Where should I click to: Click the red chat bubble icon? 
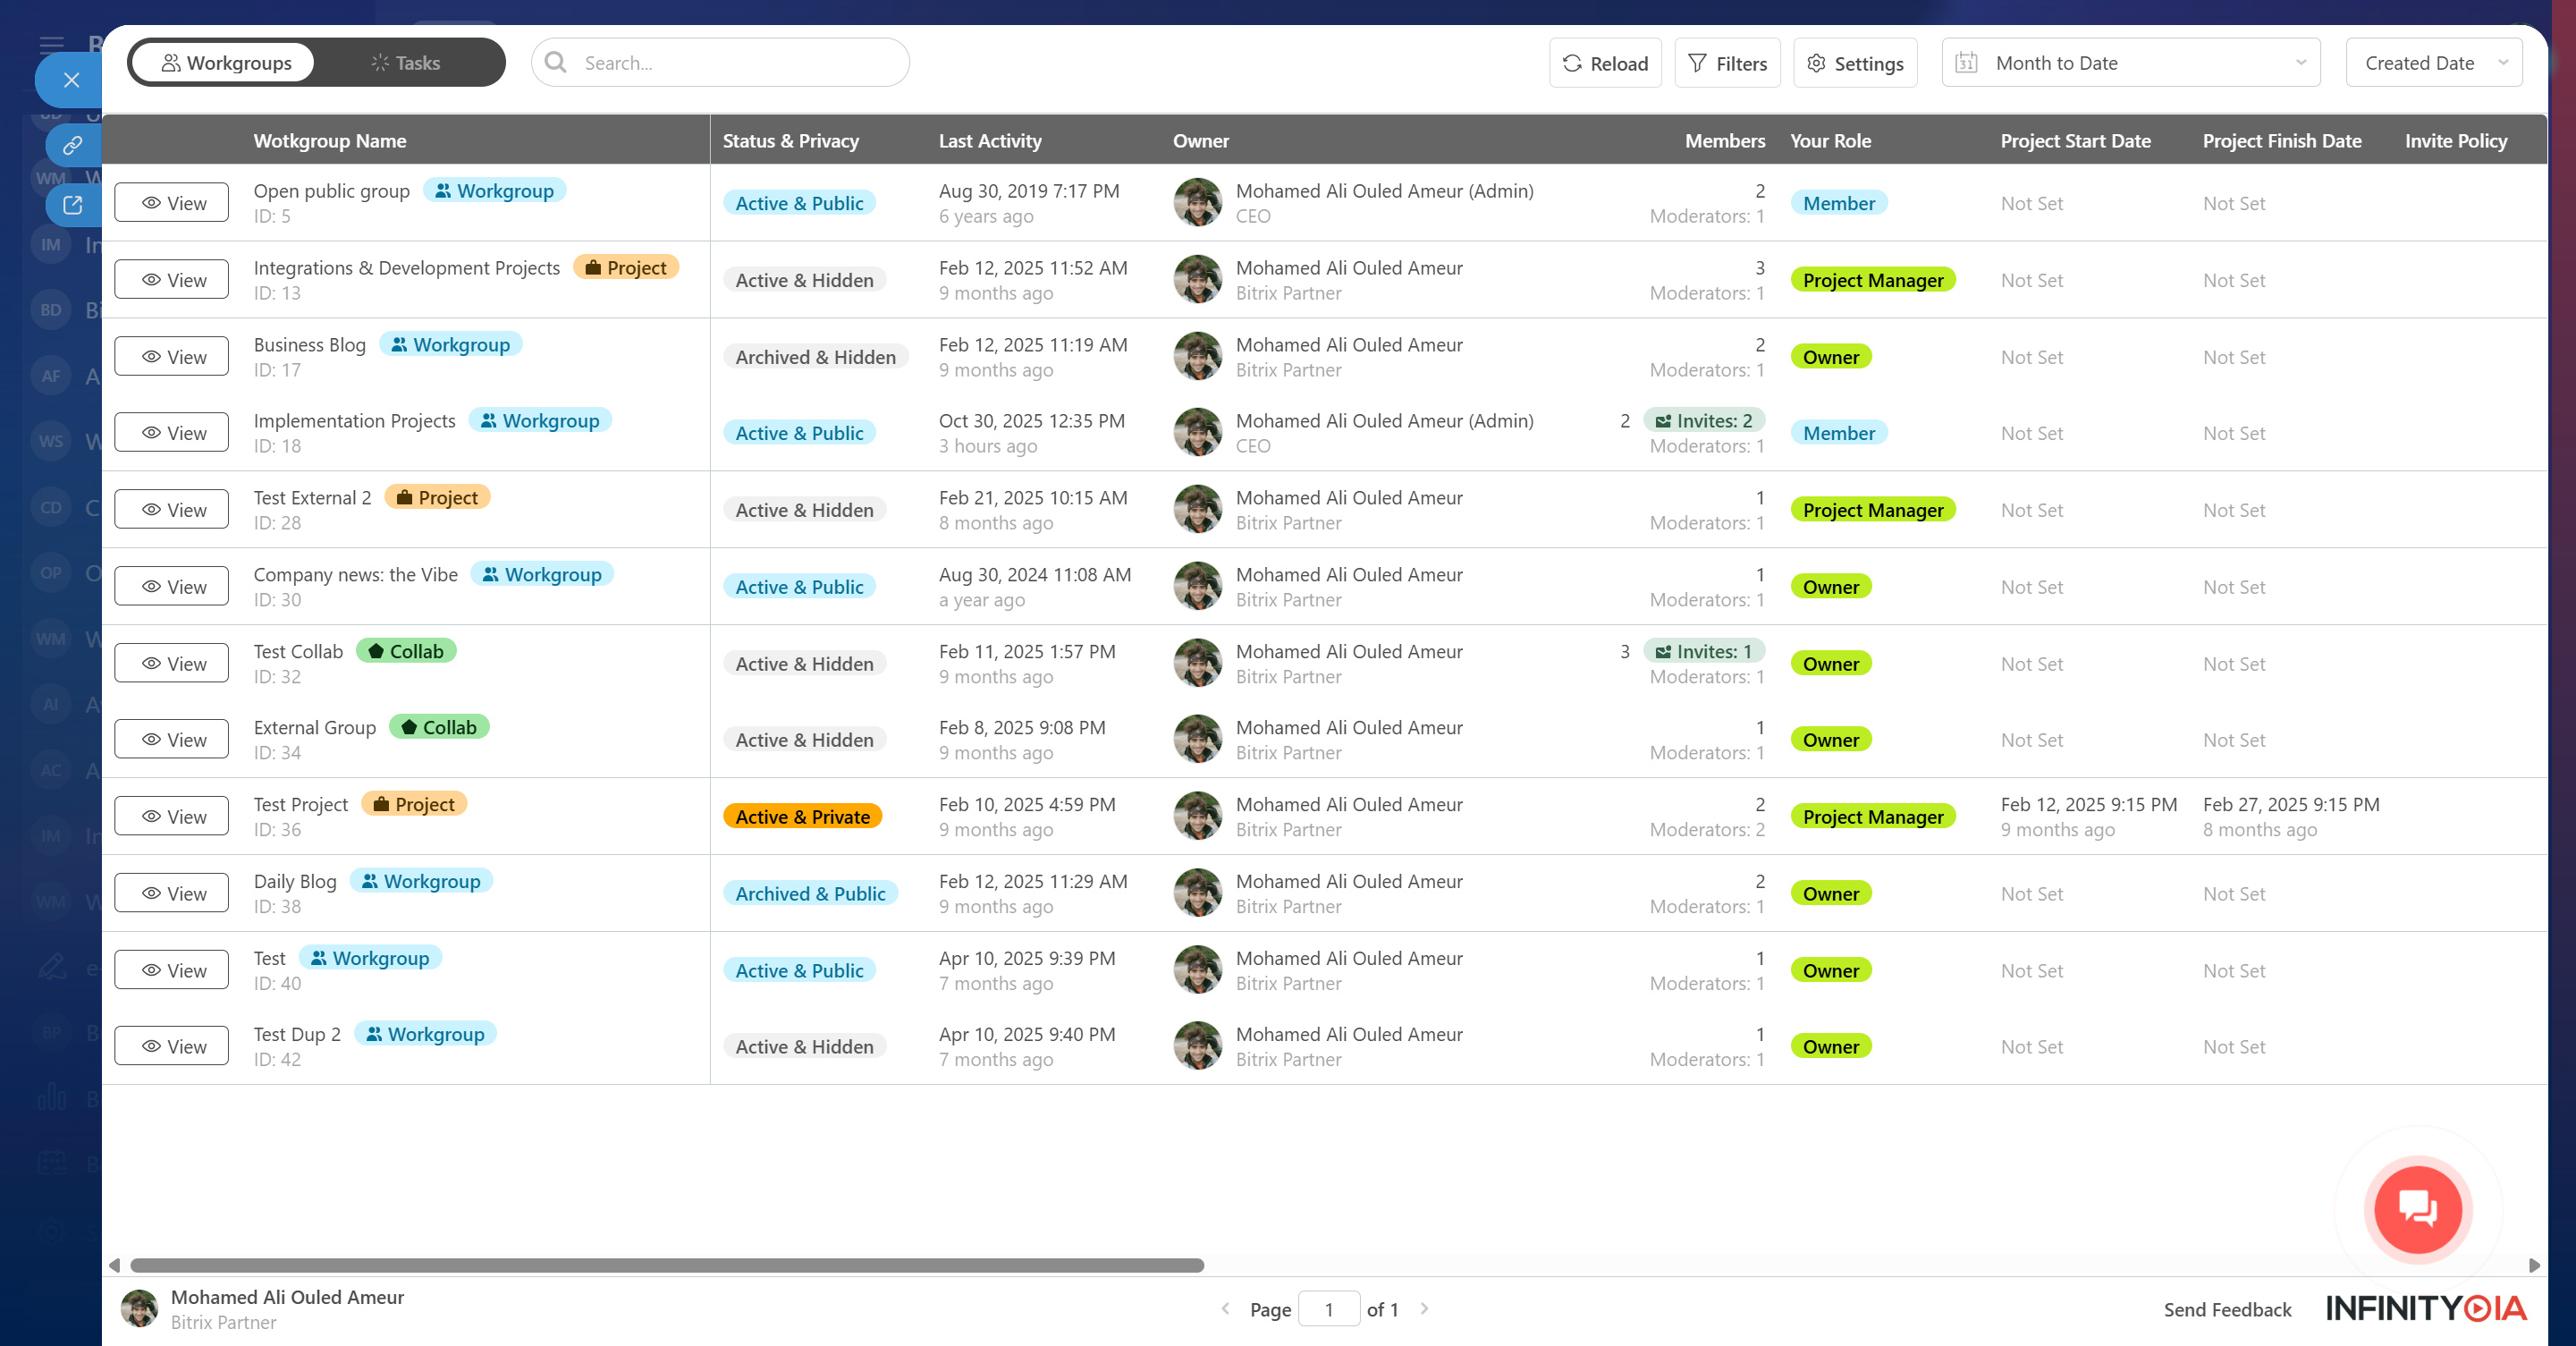pyautogui.click(x=2417, y=1209)
